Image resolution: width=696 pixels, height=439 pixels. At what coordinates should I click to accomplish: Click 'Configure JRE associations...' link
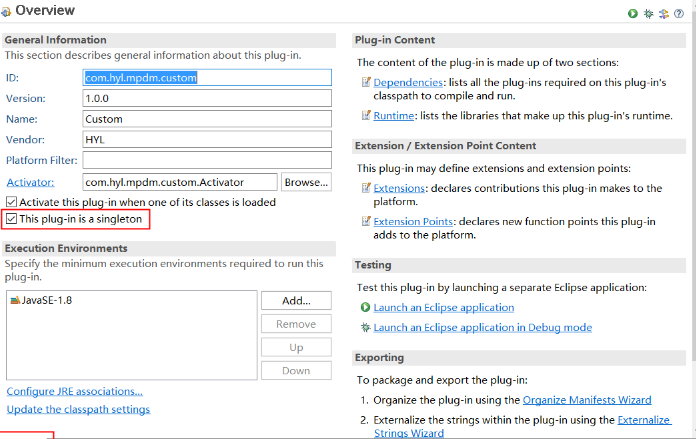pos(73,390)
